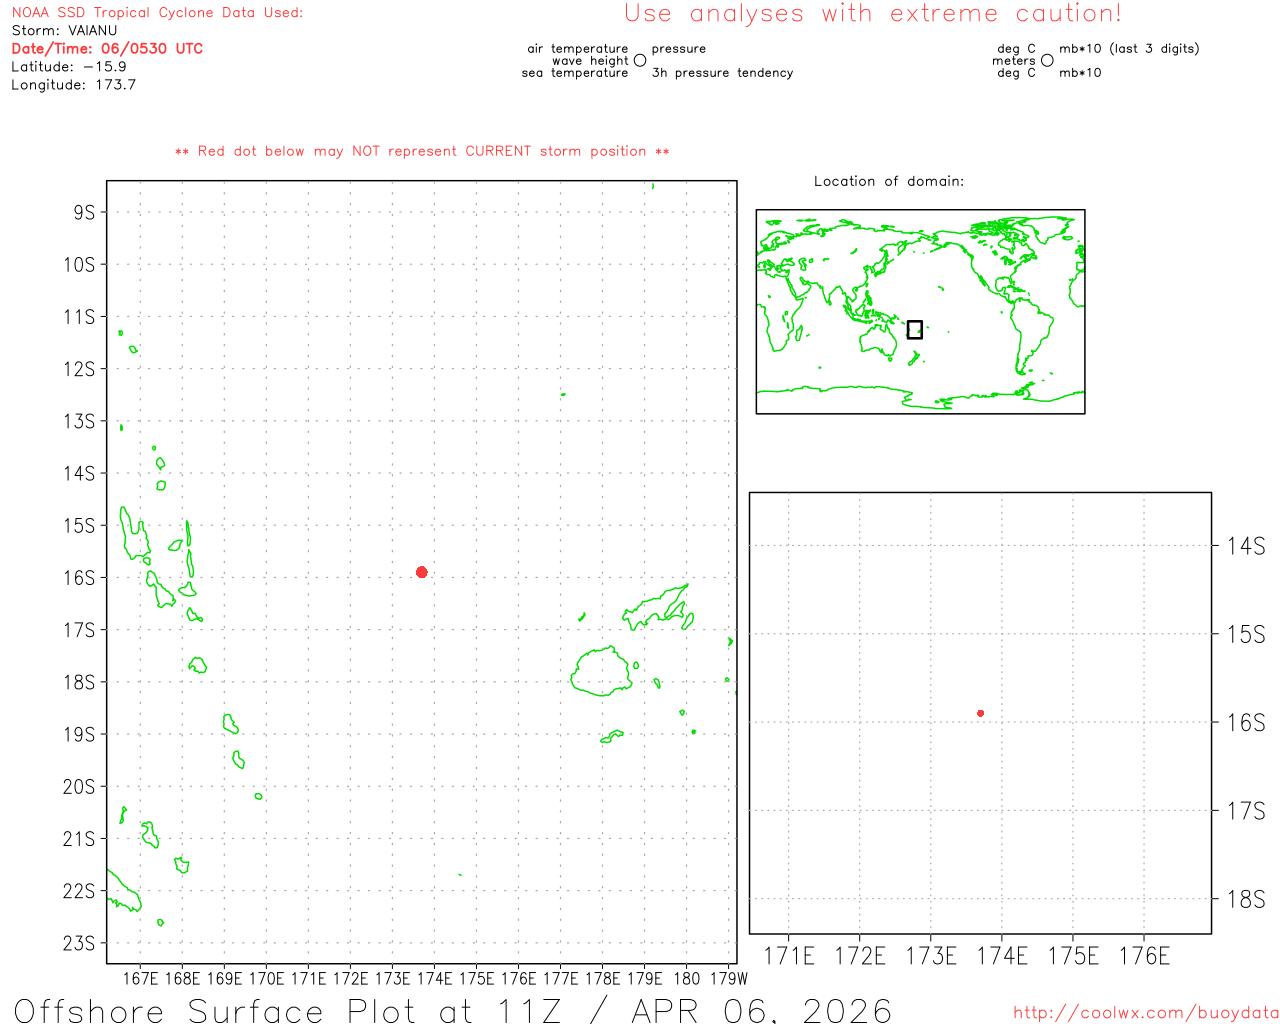Screen dimensions: 1280x1024
Task: Click the 'Location of domain:' label
Action: [888, 181]
